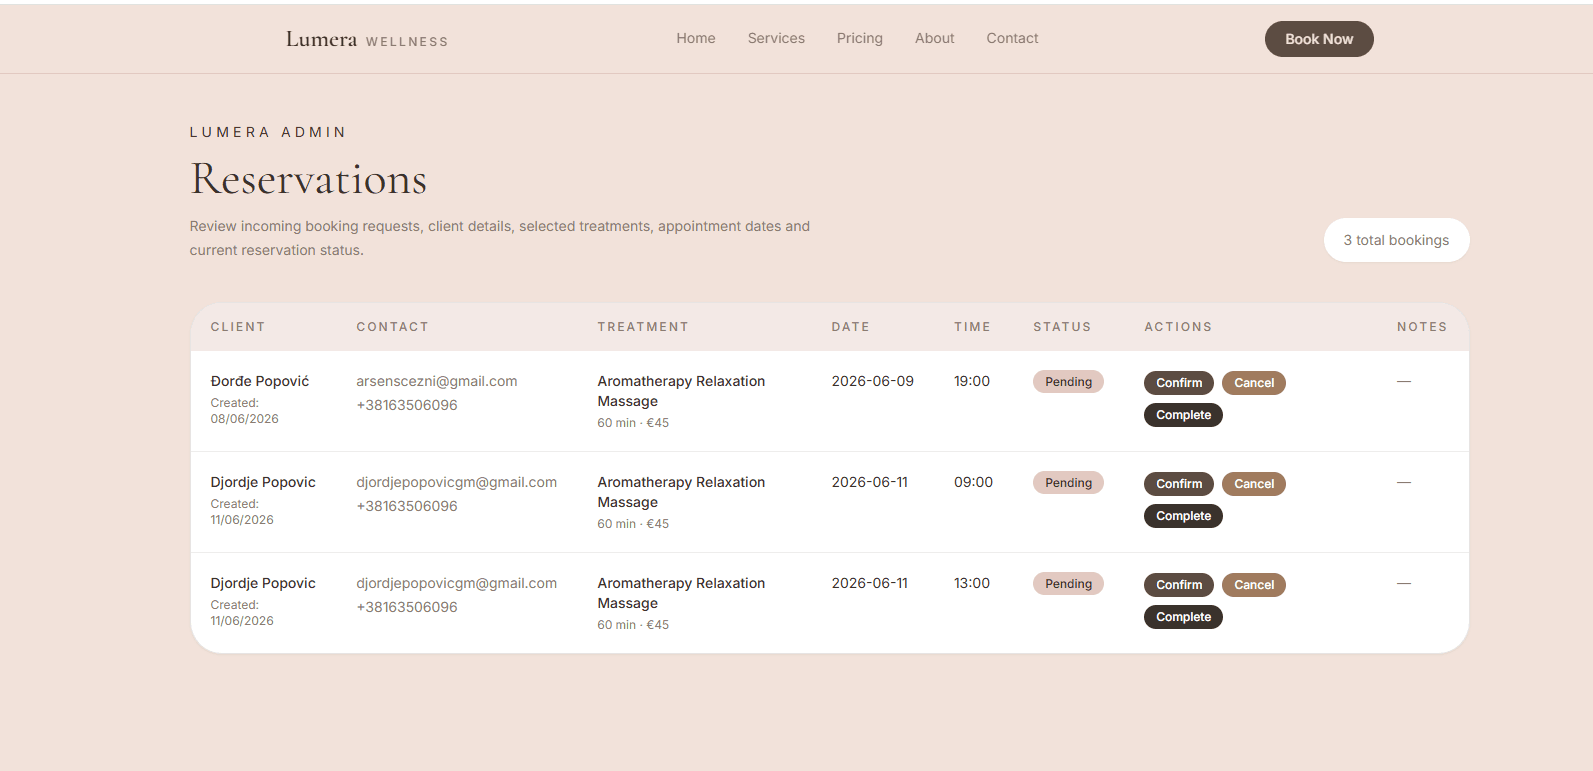This screenshot has width=1593, height=771.
Task: Open the Contact nav link
Action: tap(1012, 38)
